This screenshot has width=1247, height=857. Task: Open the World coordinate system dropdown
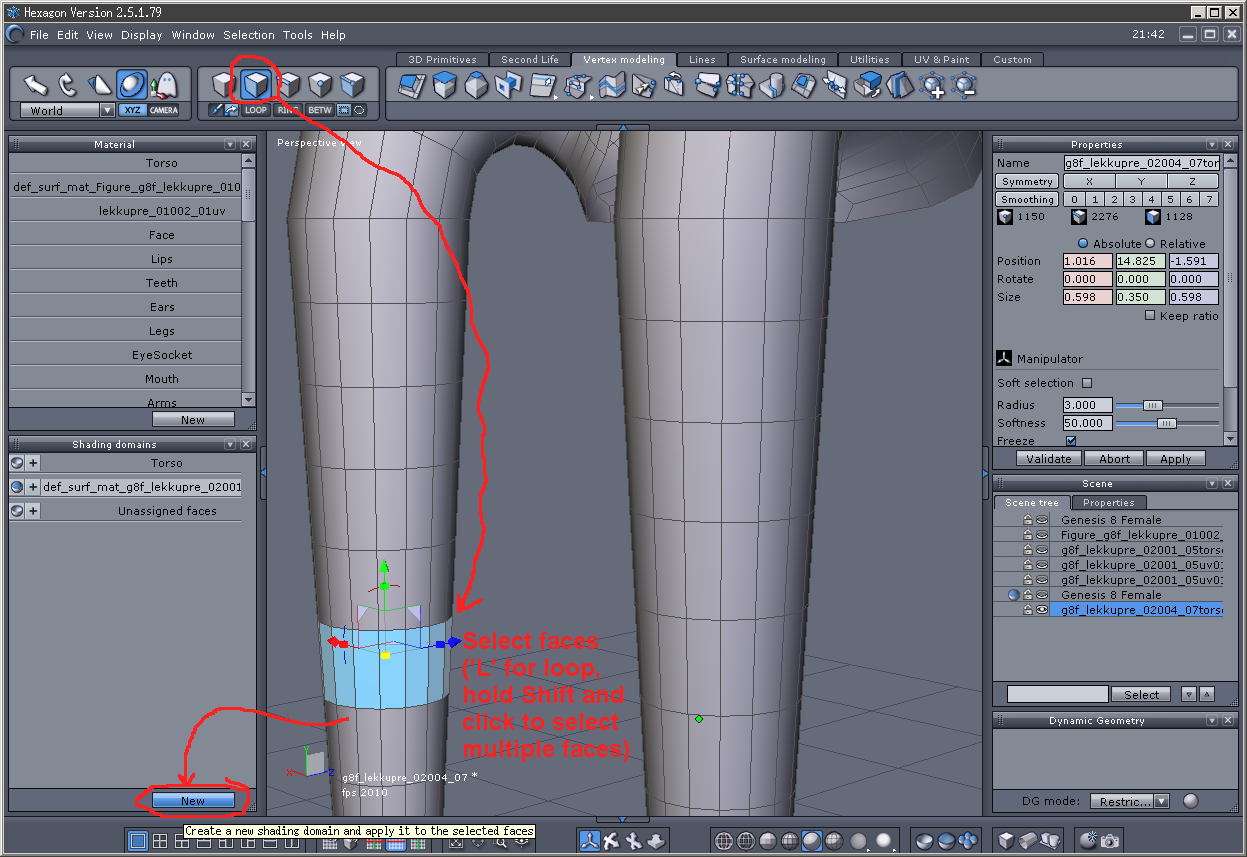point(107,111)
